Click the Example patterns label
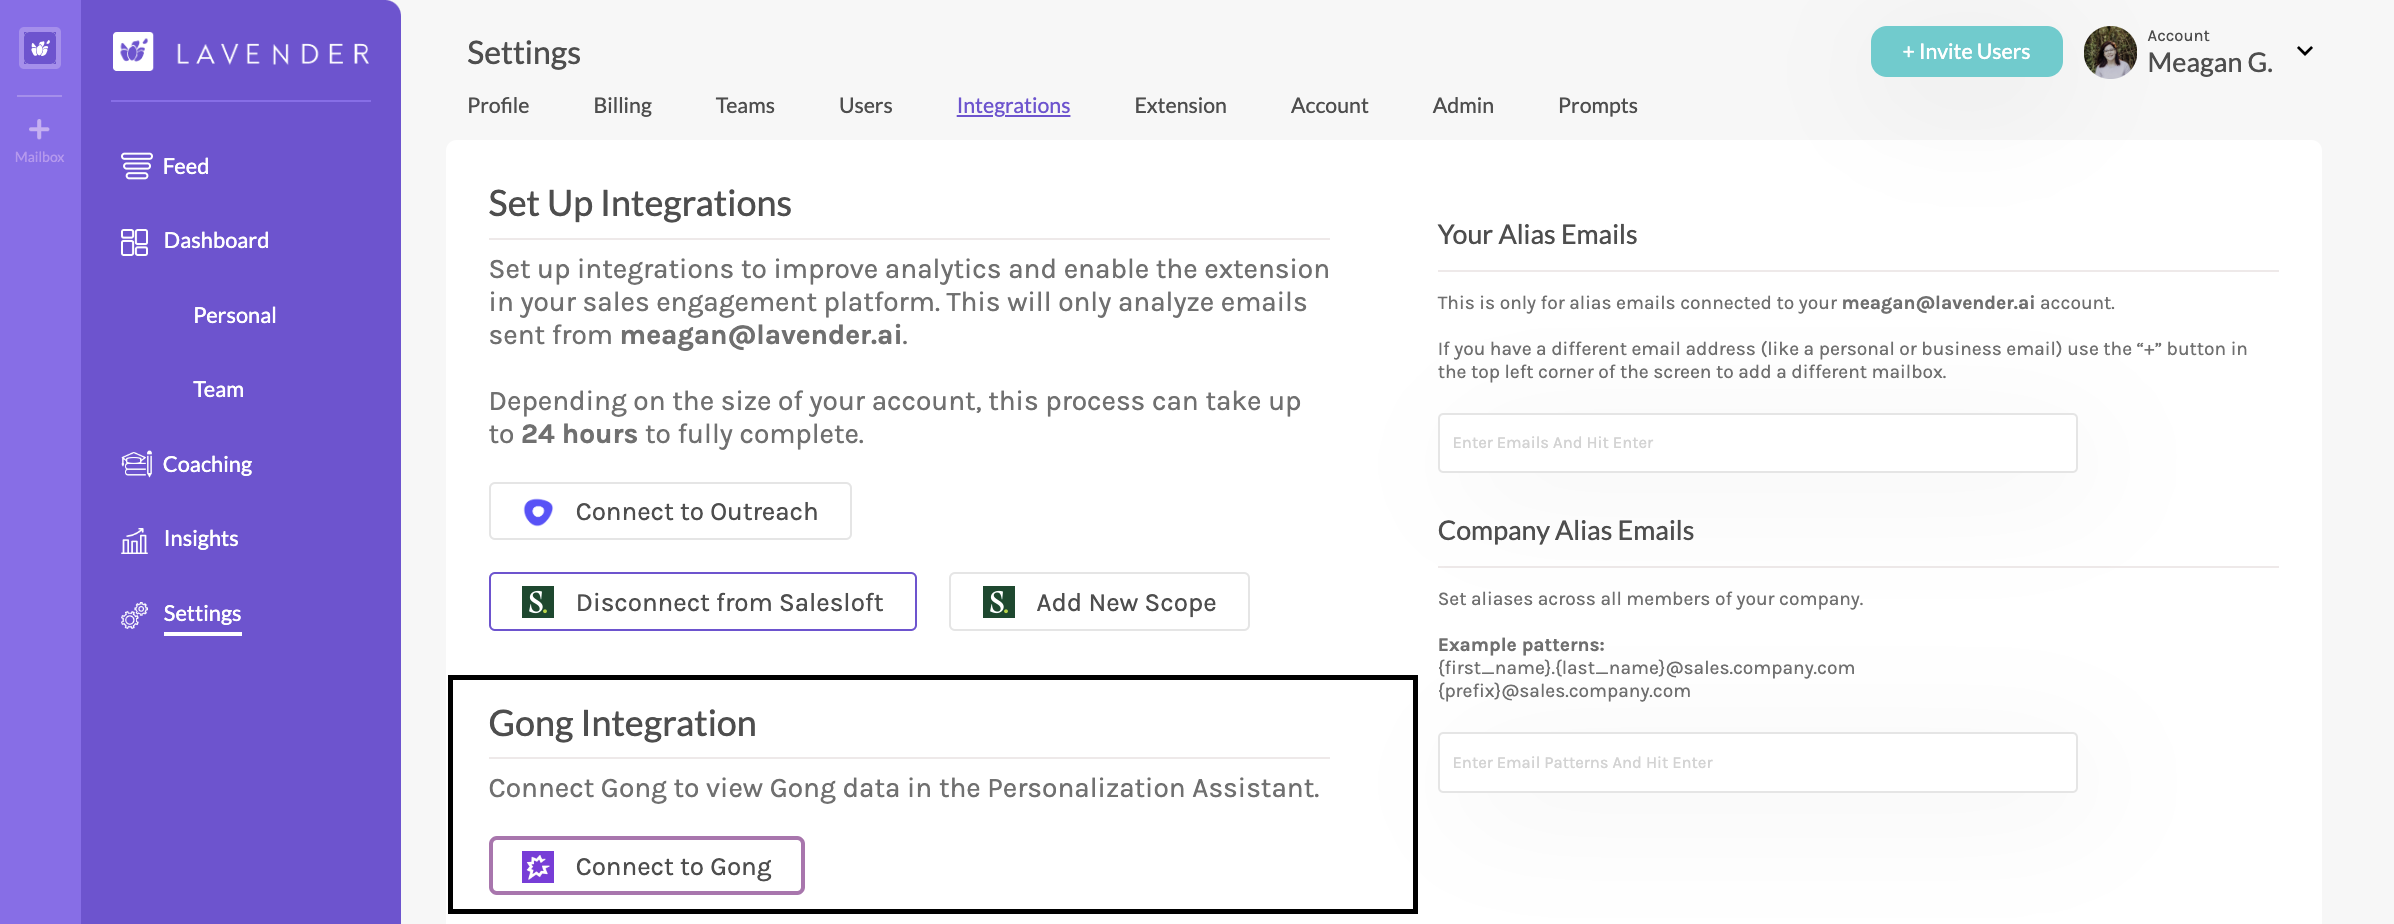This screenshot has height=924, width=2394. [1521, 644]
